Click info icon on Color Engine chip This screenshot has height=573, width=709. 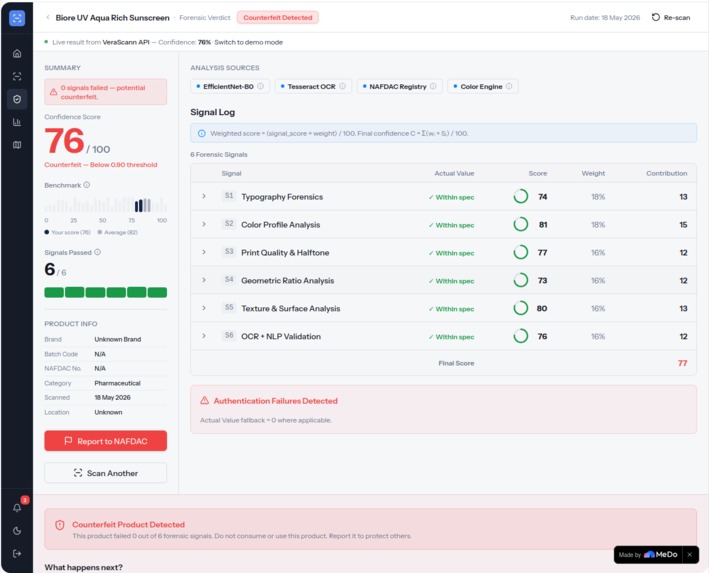click(x=509, y=86)
